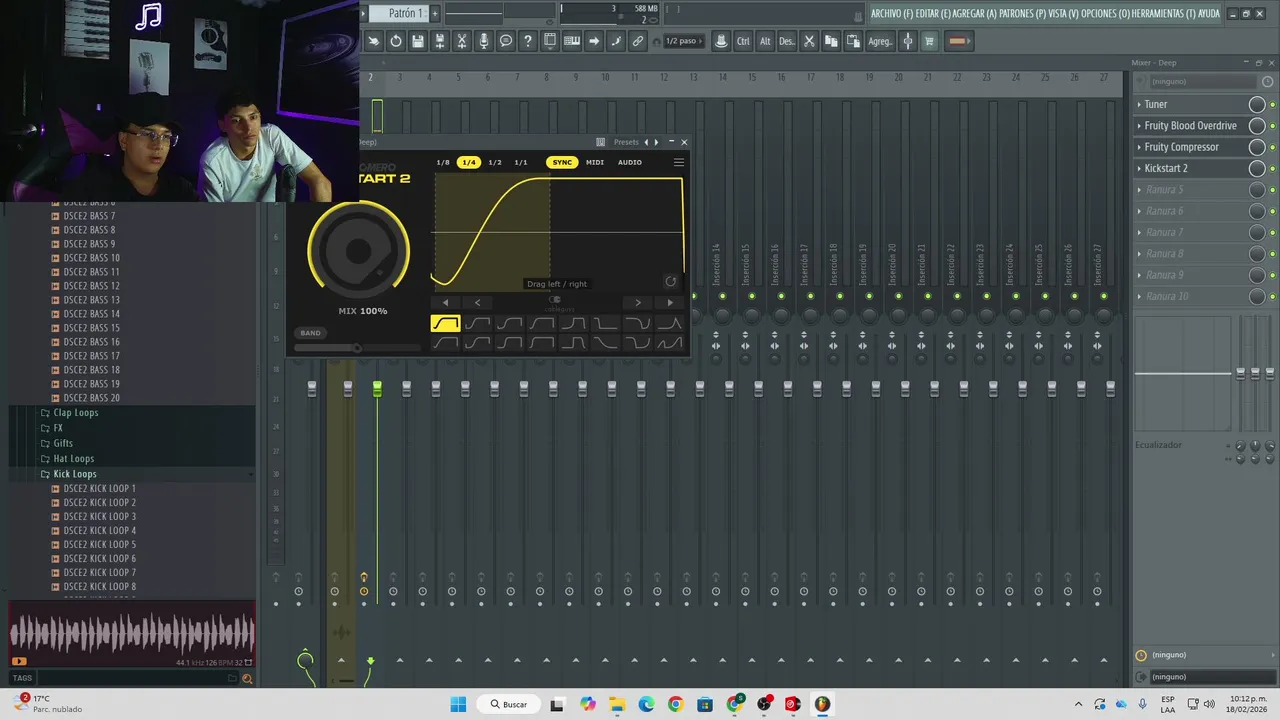Click the browser search magnifier icon beside TAGS
This screenshot has height=720, width=1280.
pos(247,678)
